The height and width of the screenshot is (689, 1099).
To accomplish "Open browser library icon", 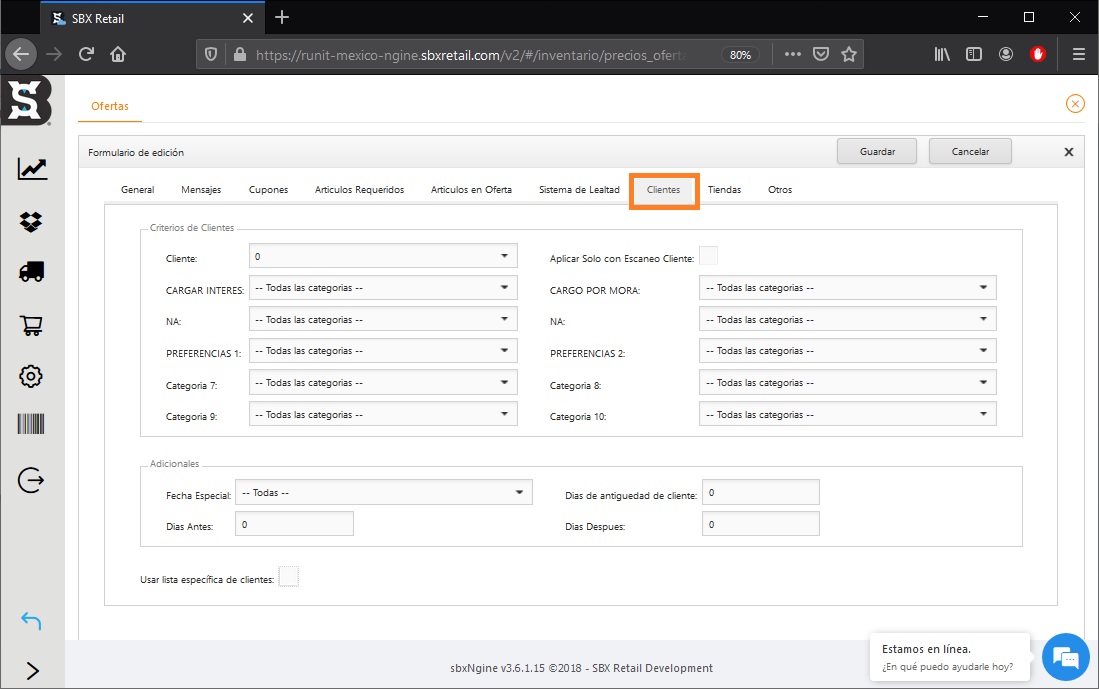I will pyautogui.click(x=942, y=54).
